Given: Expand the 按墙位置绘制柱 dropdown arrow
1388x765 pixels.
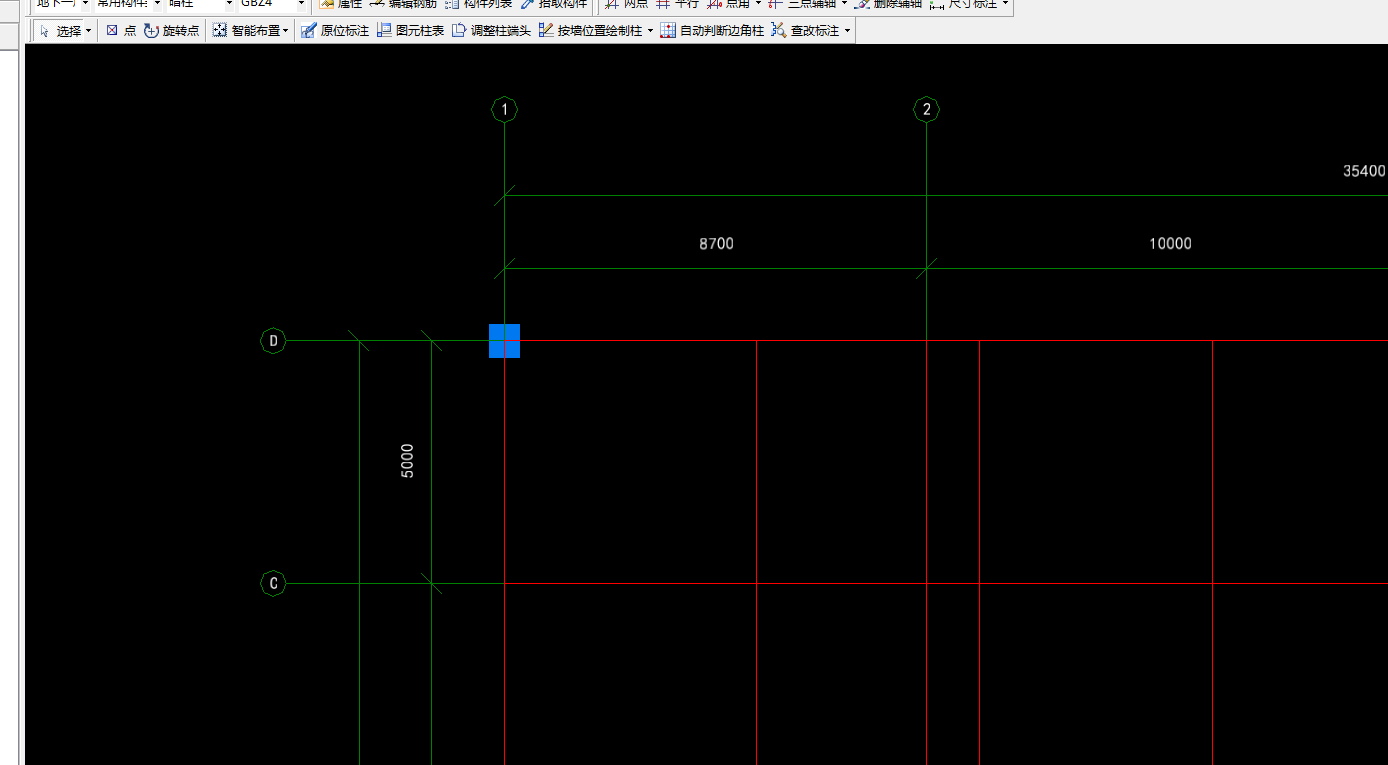Looking at the screenshot, I should point(650,31).
